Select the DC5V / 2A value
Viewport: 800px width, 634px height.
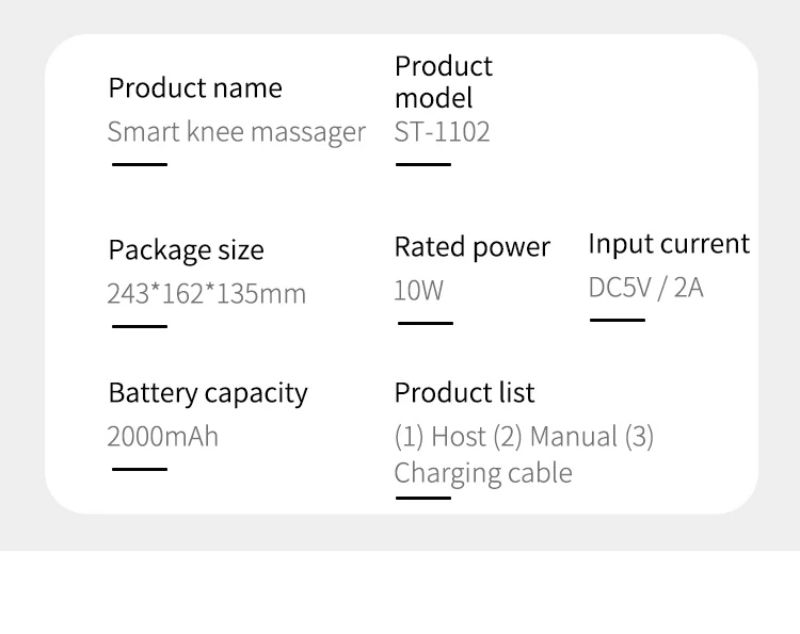click(646, 288)
